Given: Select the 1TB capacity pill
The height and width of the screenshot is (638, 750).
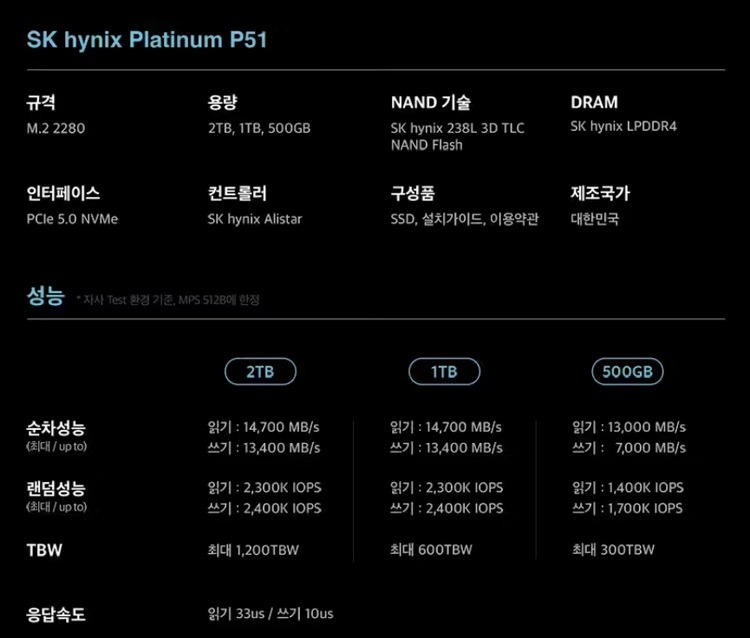Looking at the screenshot, I should 444,372.
